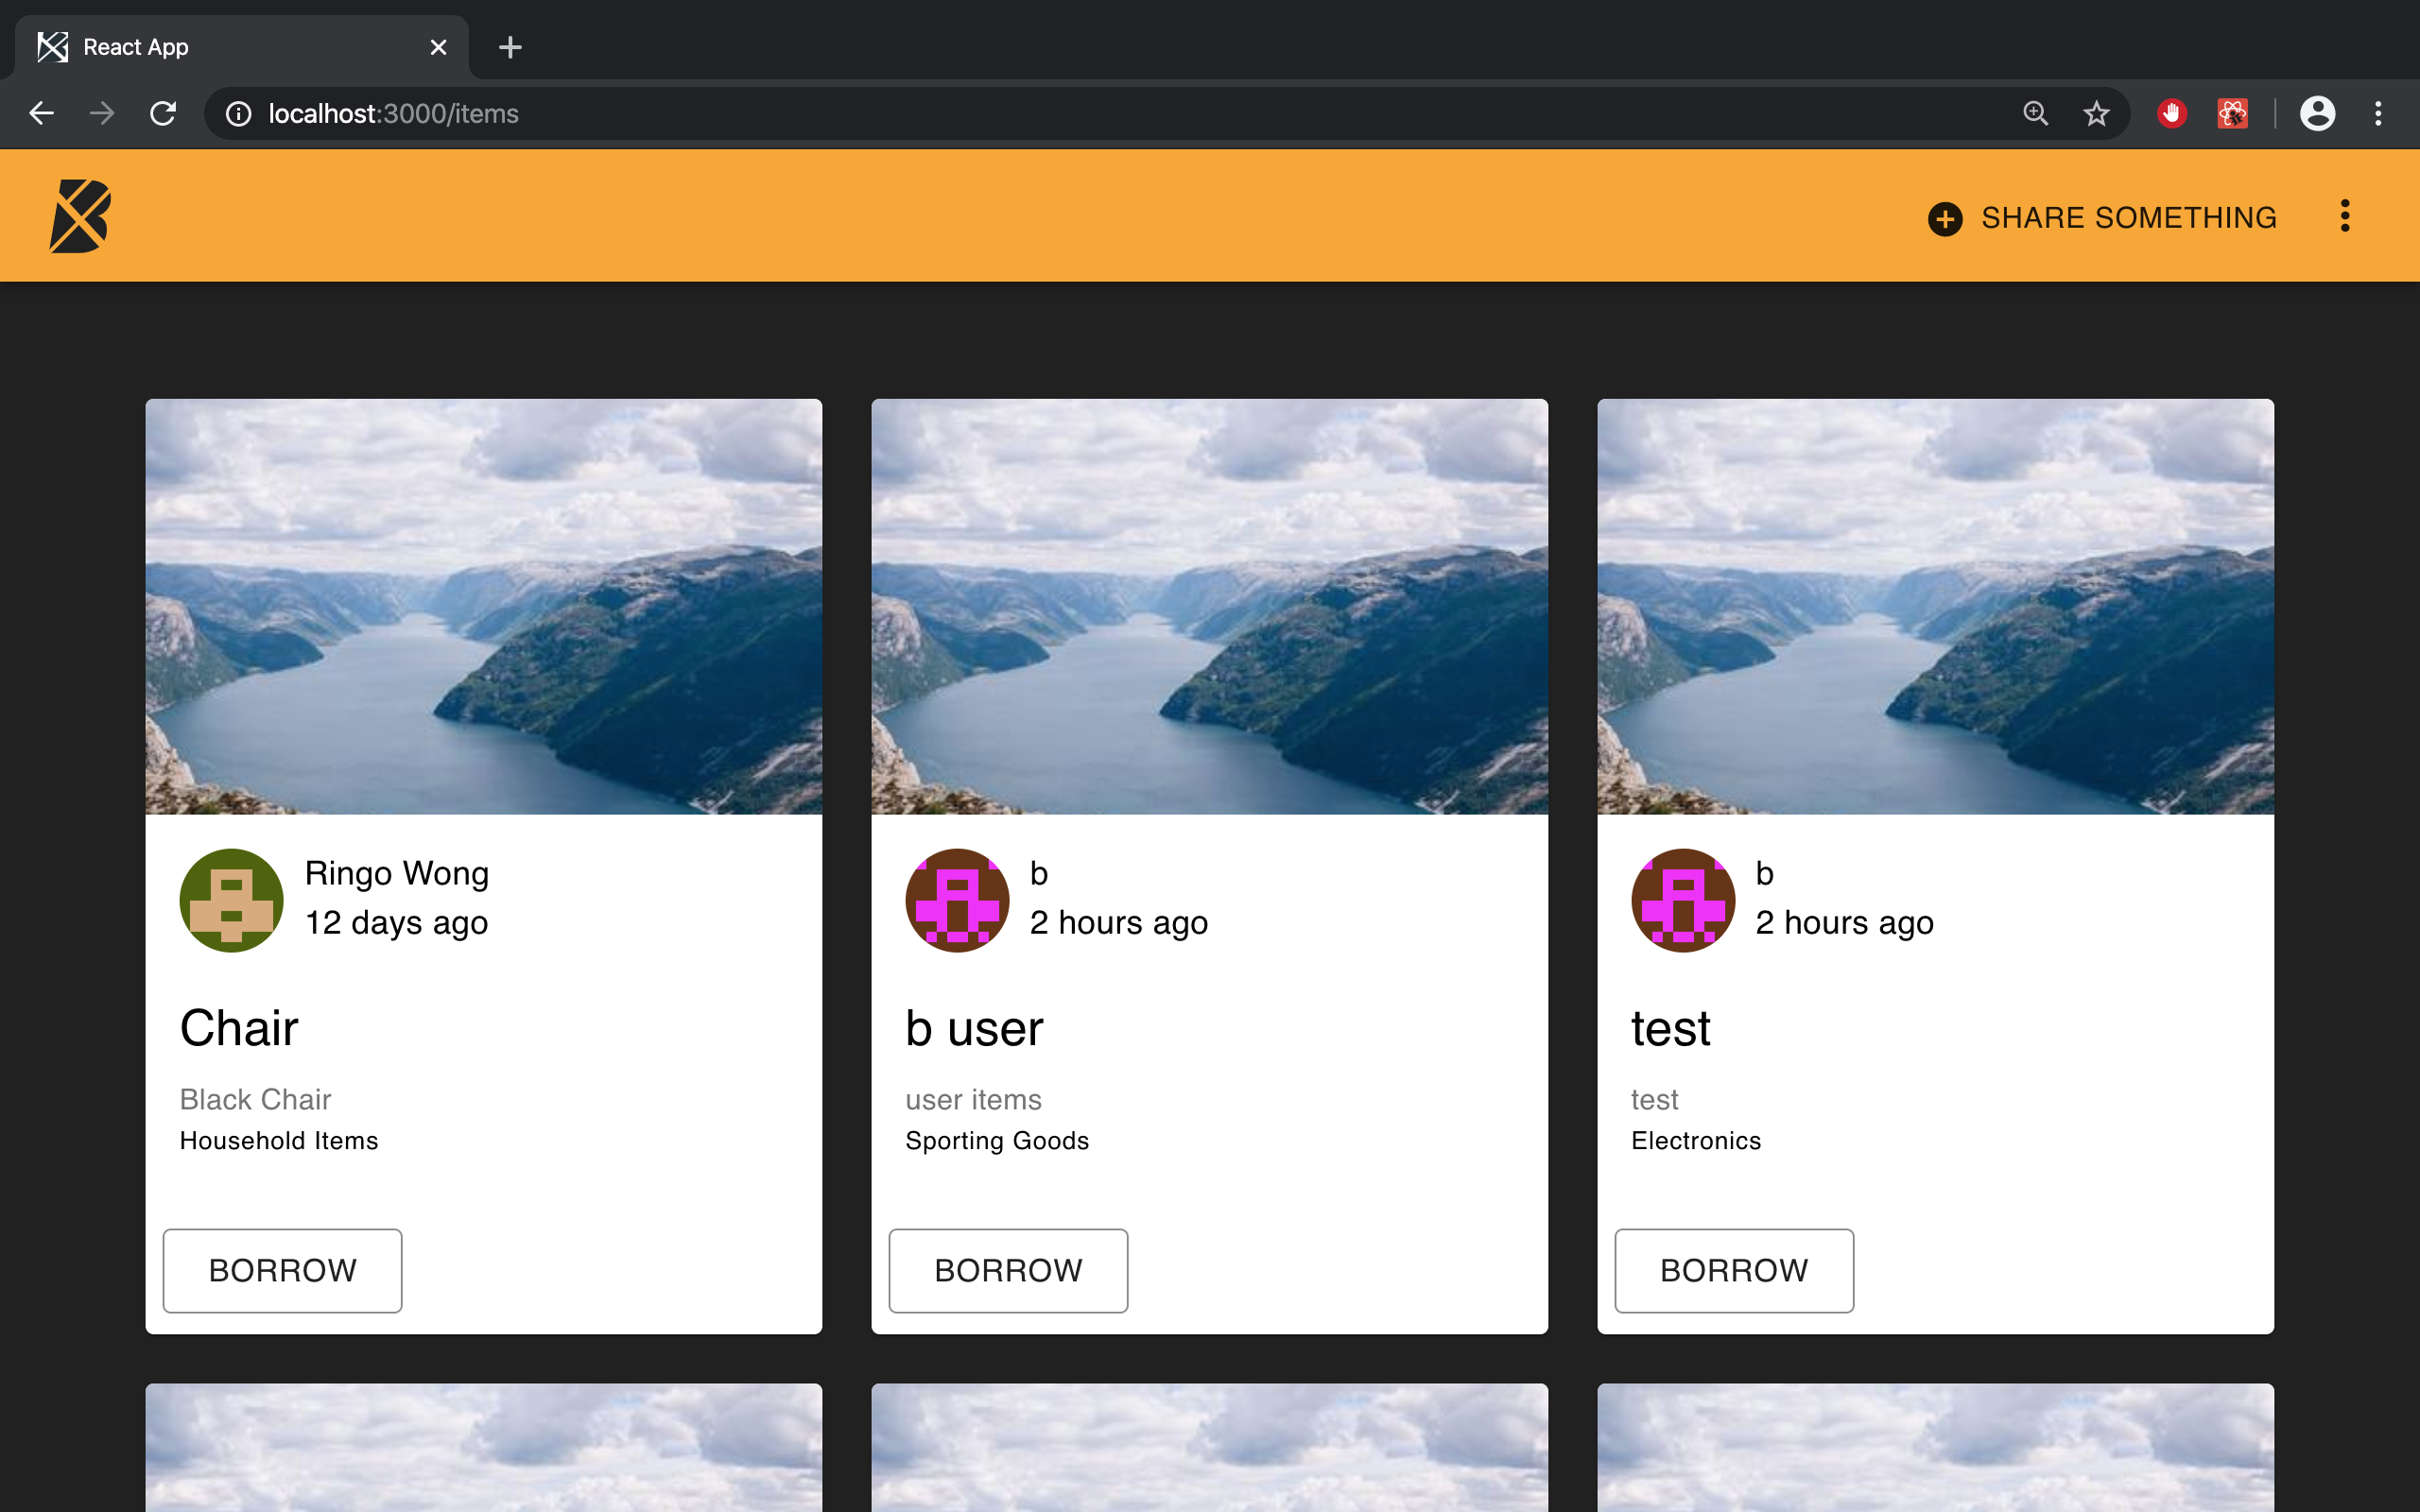Click the plus icon beside Share Something

(1944, 218)
